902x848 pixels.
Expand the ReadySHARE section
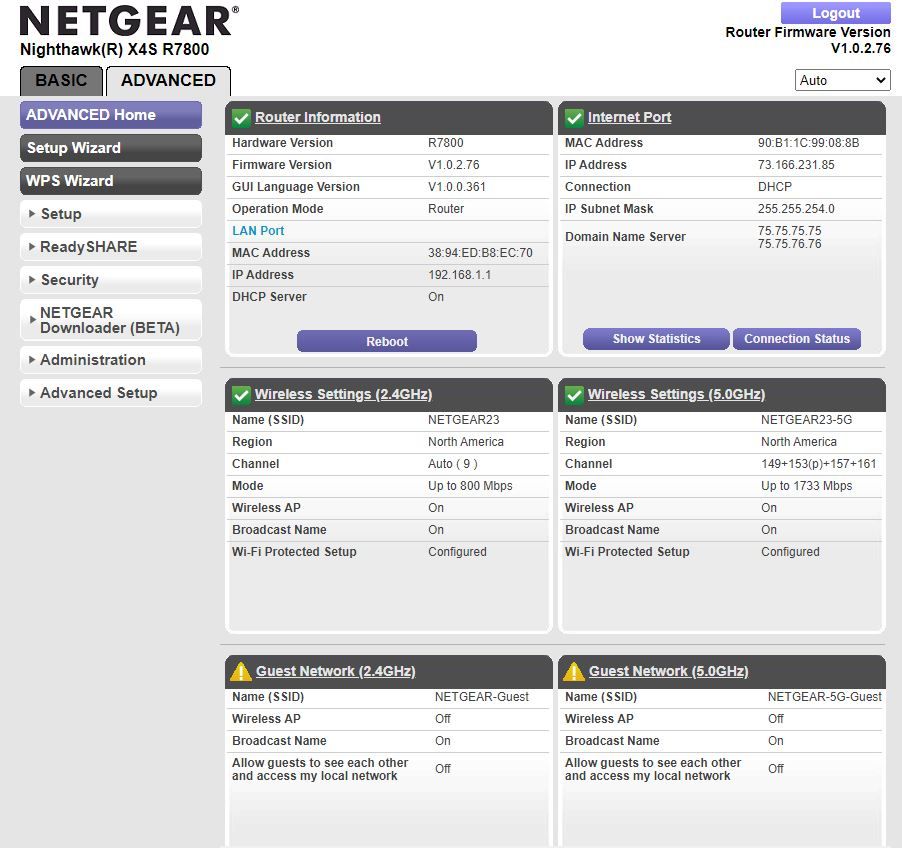click(x=110, y=247)
